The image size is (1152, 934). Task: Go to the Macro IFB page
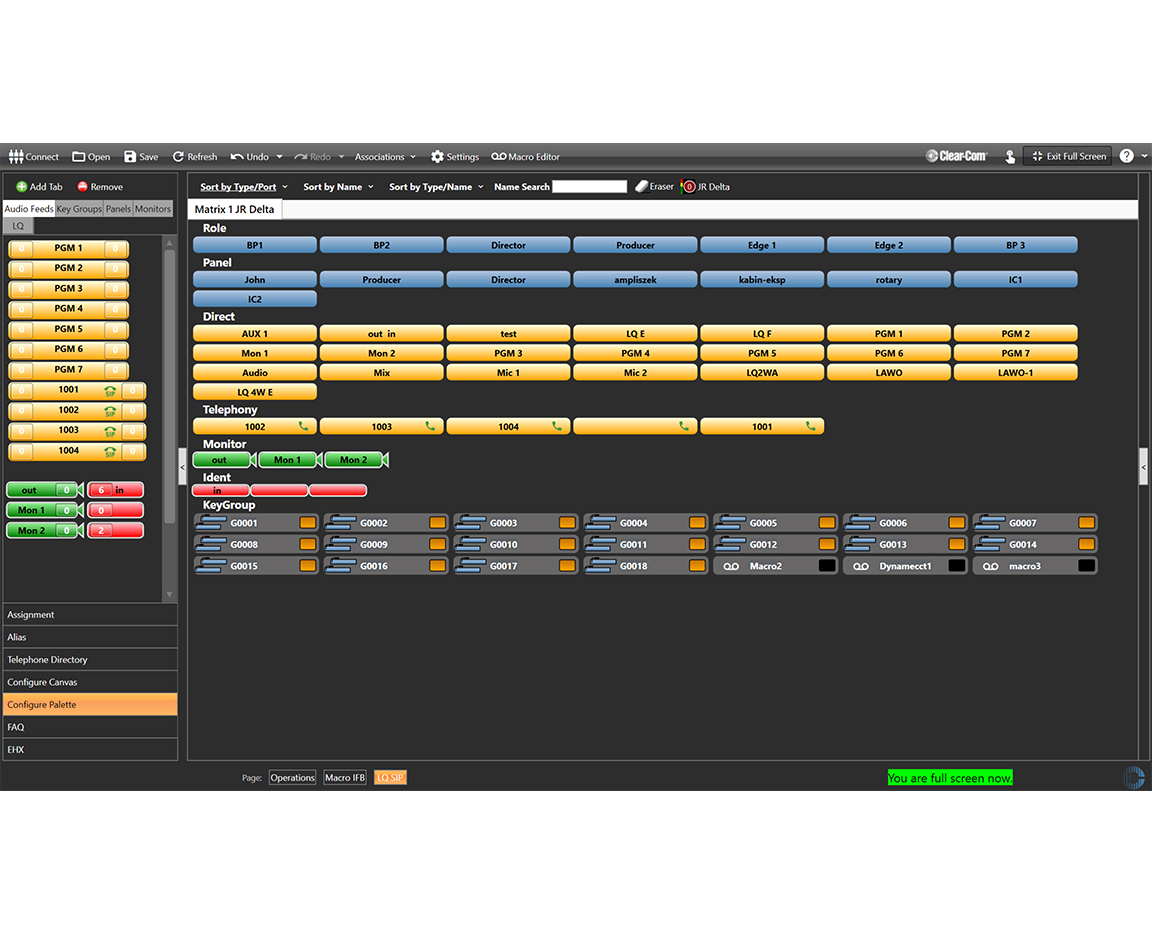345,778
